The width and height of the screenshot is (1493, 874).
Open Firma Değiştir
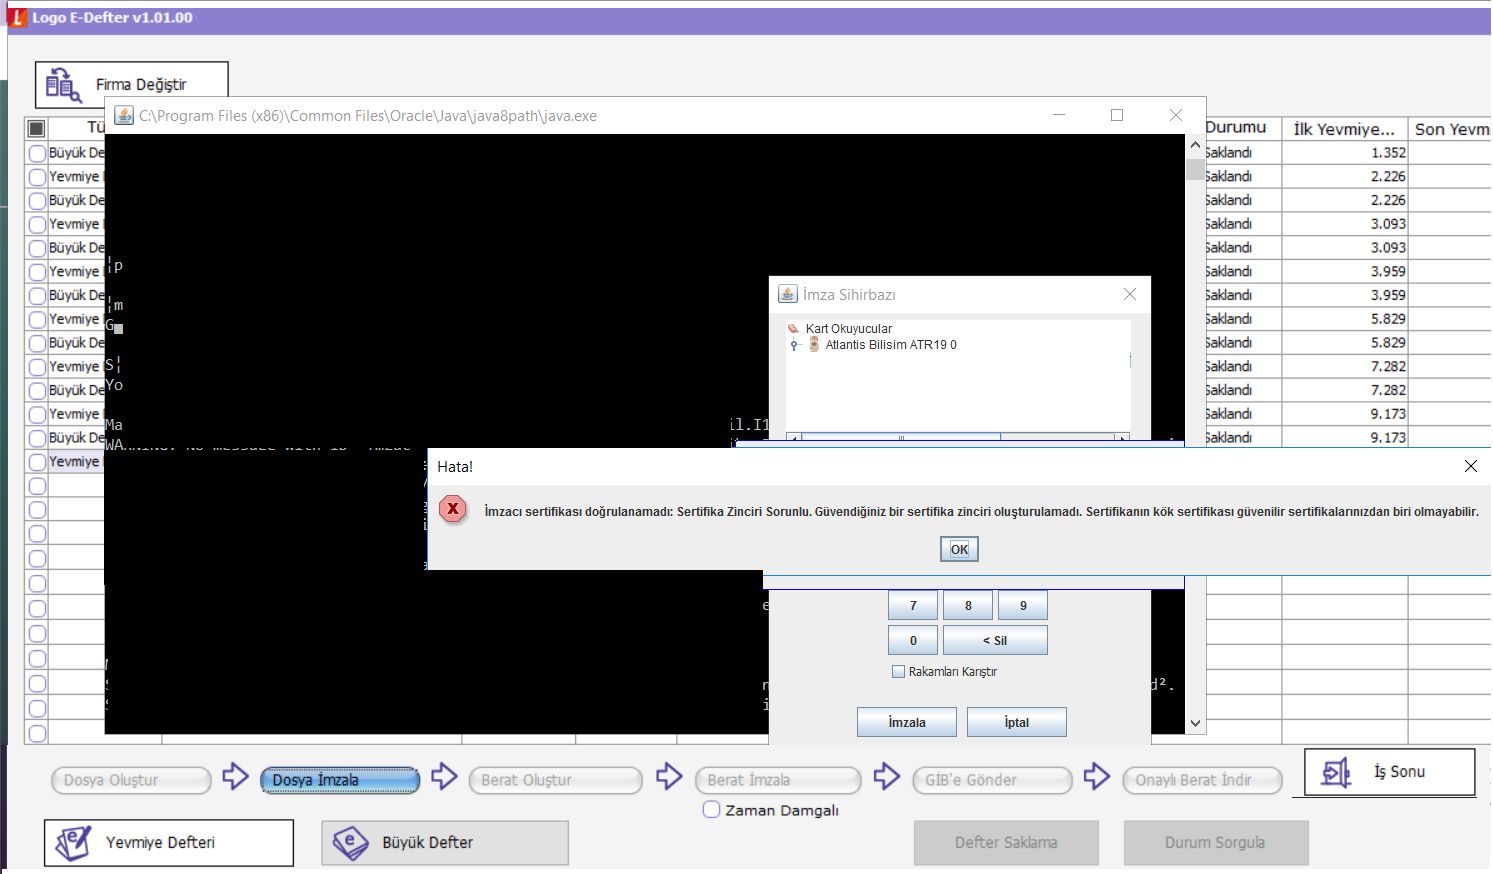pos(132,85)
